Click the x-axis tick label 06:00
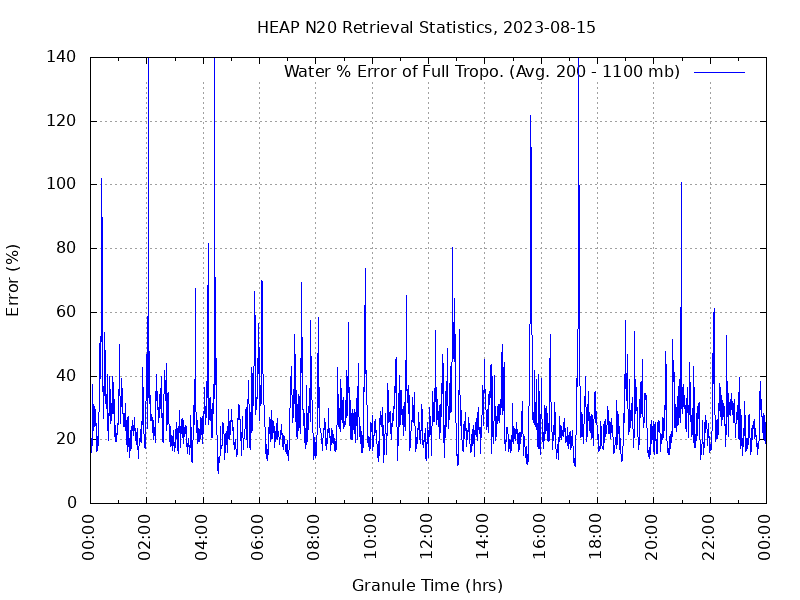 [x=257, y=537]
